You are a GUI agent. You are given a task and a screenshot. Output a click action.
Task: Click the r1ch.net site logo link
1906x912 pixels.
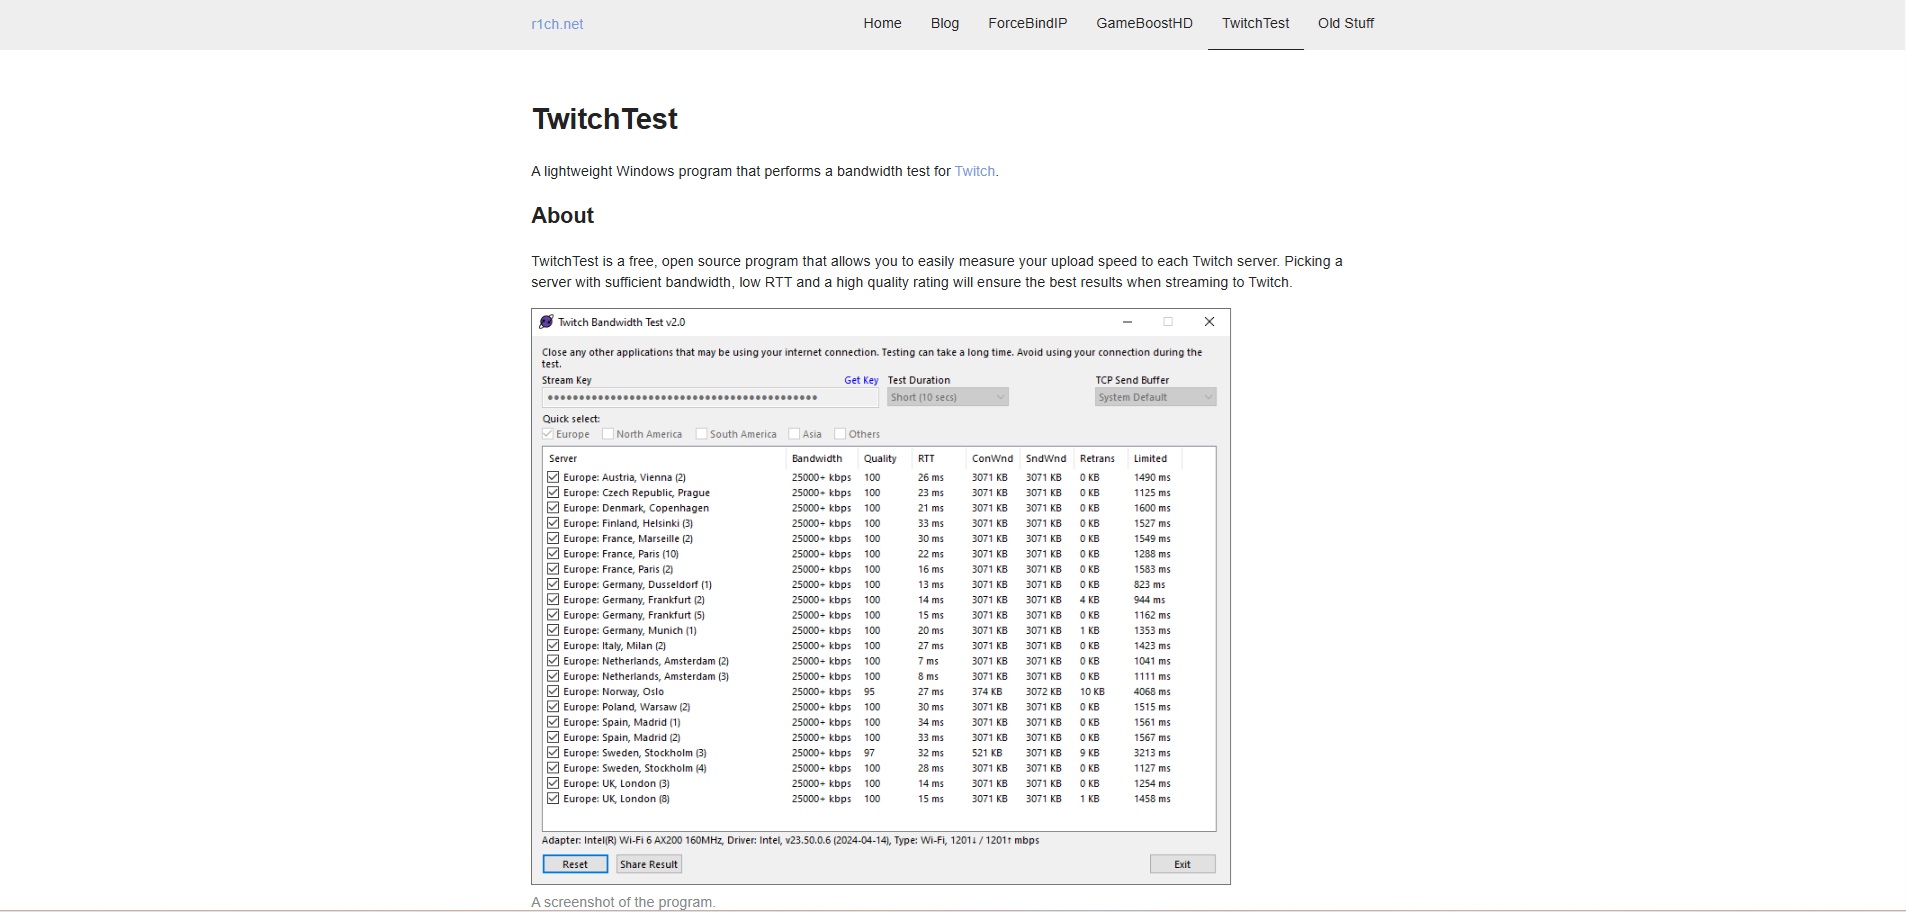557,24
